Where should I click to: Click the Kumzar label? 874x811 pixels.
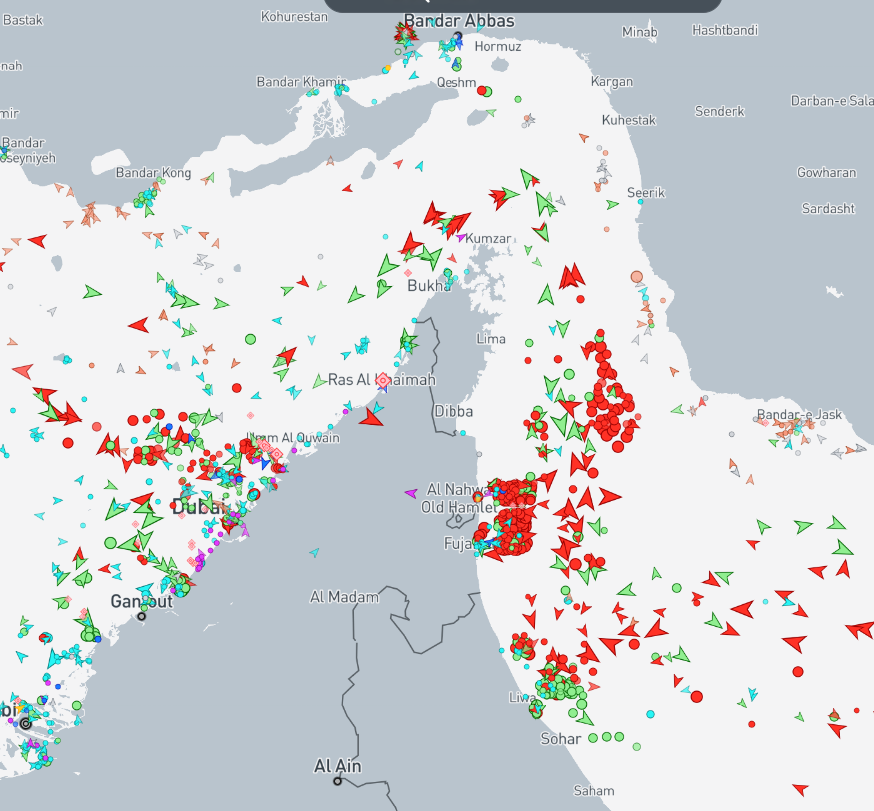click(488, 239)
